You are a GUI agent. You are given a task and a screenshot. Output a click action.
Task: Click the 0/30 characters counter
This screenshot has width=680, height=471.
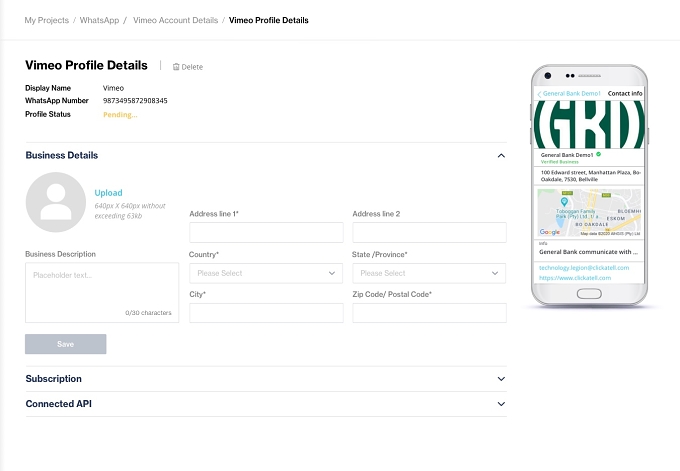(148, 313)
